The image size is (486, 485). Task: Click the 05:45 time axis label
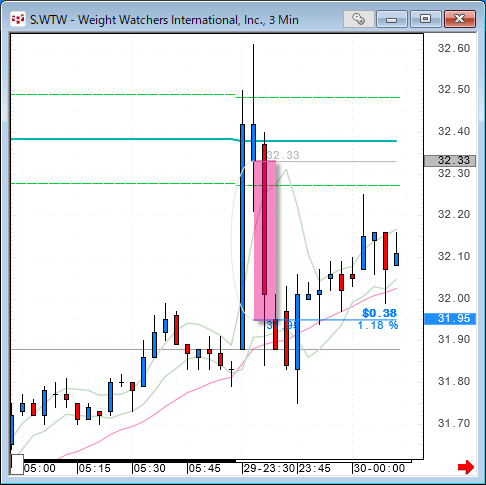pyautogui.click(x=204, y=468)
